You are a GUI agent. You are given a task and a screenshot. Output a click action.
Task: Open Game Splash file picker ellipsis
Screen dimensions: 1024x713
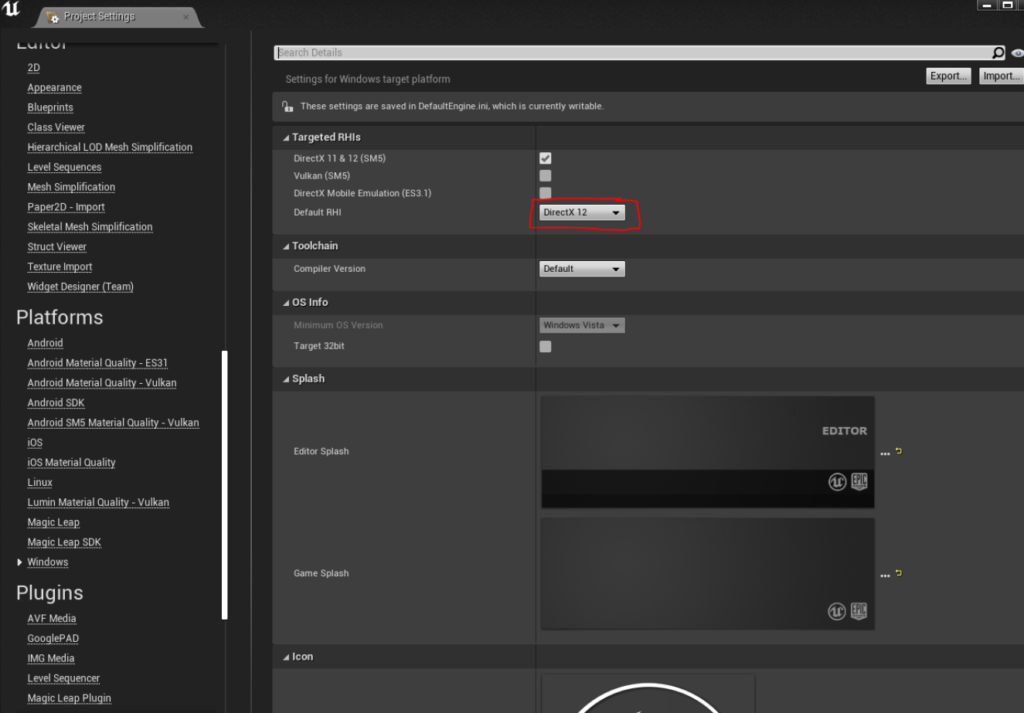tap(885, 575)
